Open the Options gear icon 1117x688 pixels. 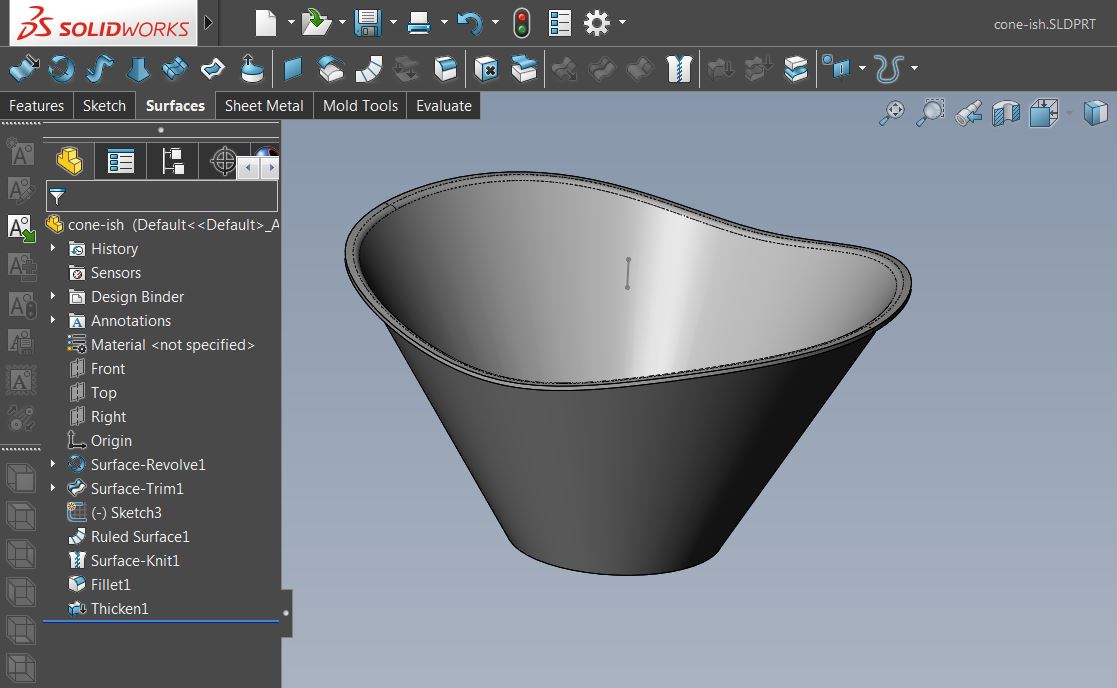[597, 22]
